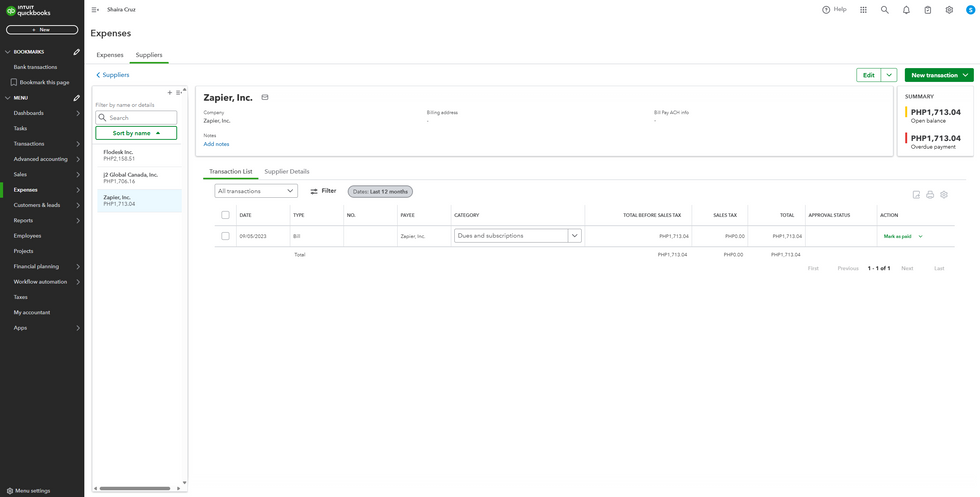Screen dimensions: 980x497
Task: Export the transaction list icon
Action: click(x=916, y=195)
